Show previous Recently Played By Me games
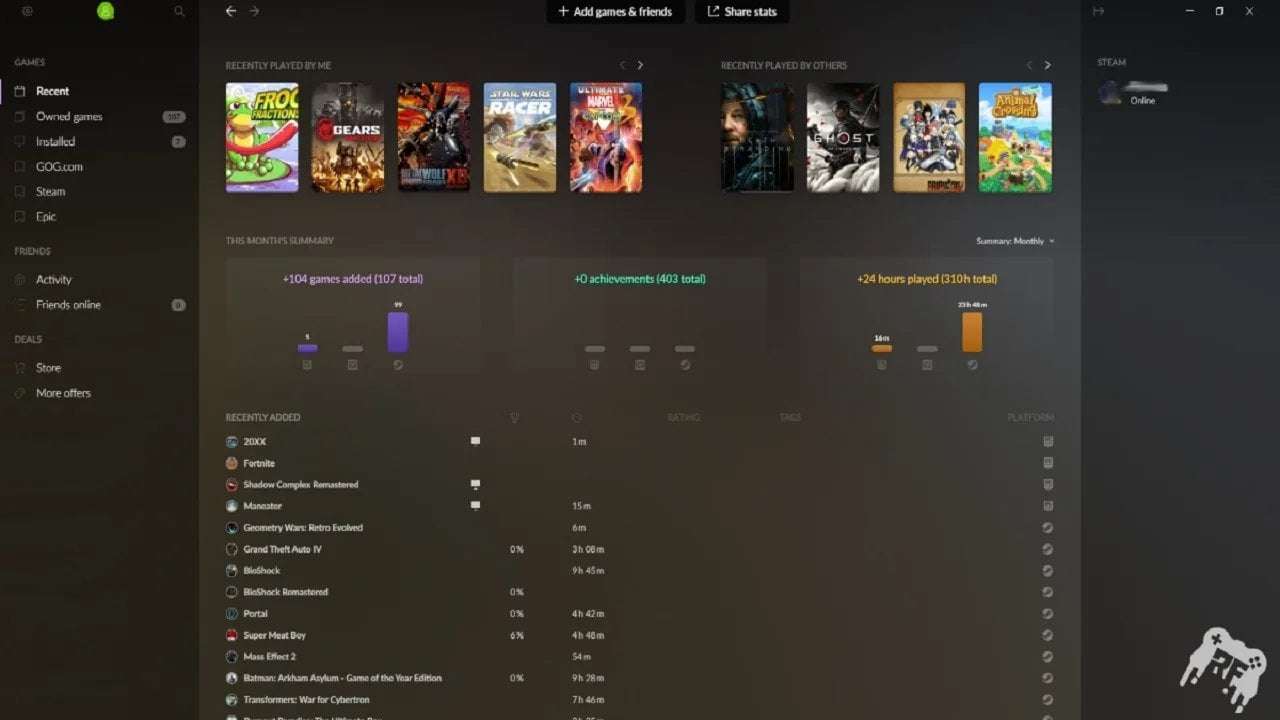The width and height of the screenshot is (1280, 720). tap(622, 65)
